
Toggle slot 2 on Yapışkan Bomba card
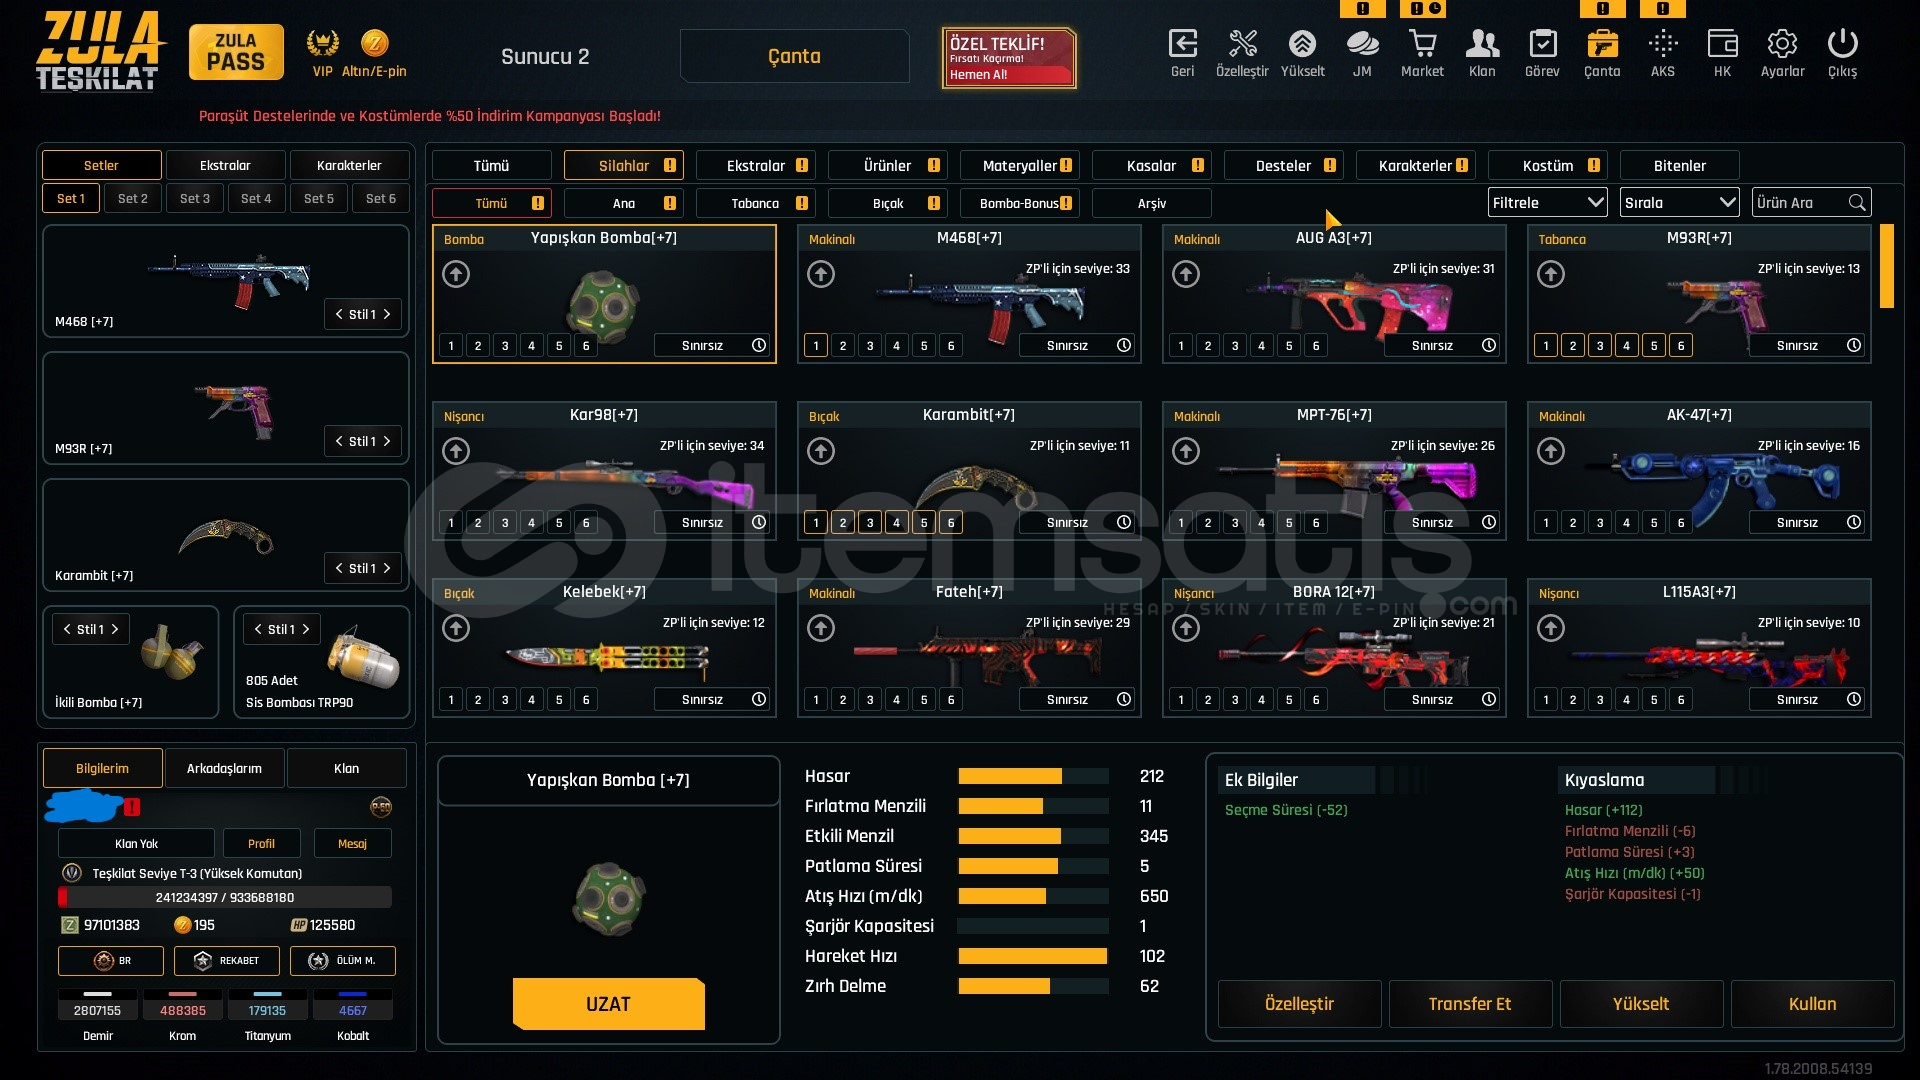478,346
